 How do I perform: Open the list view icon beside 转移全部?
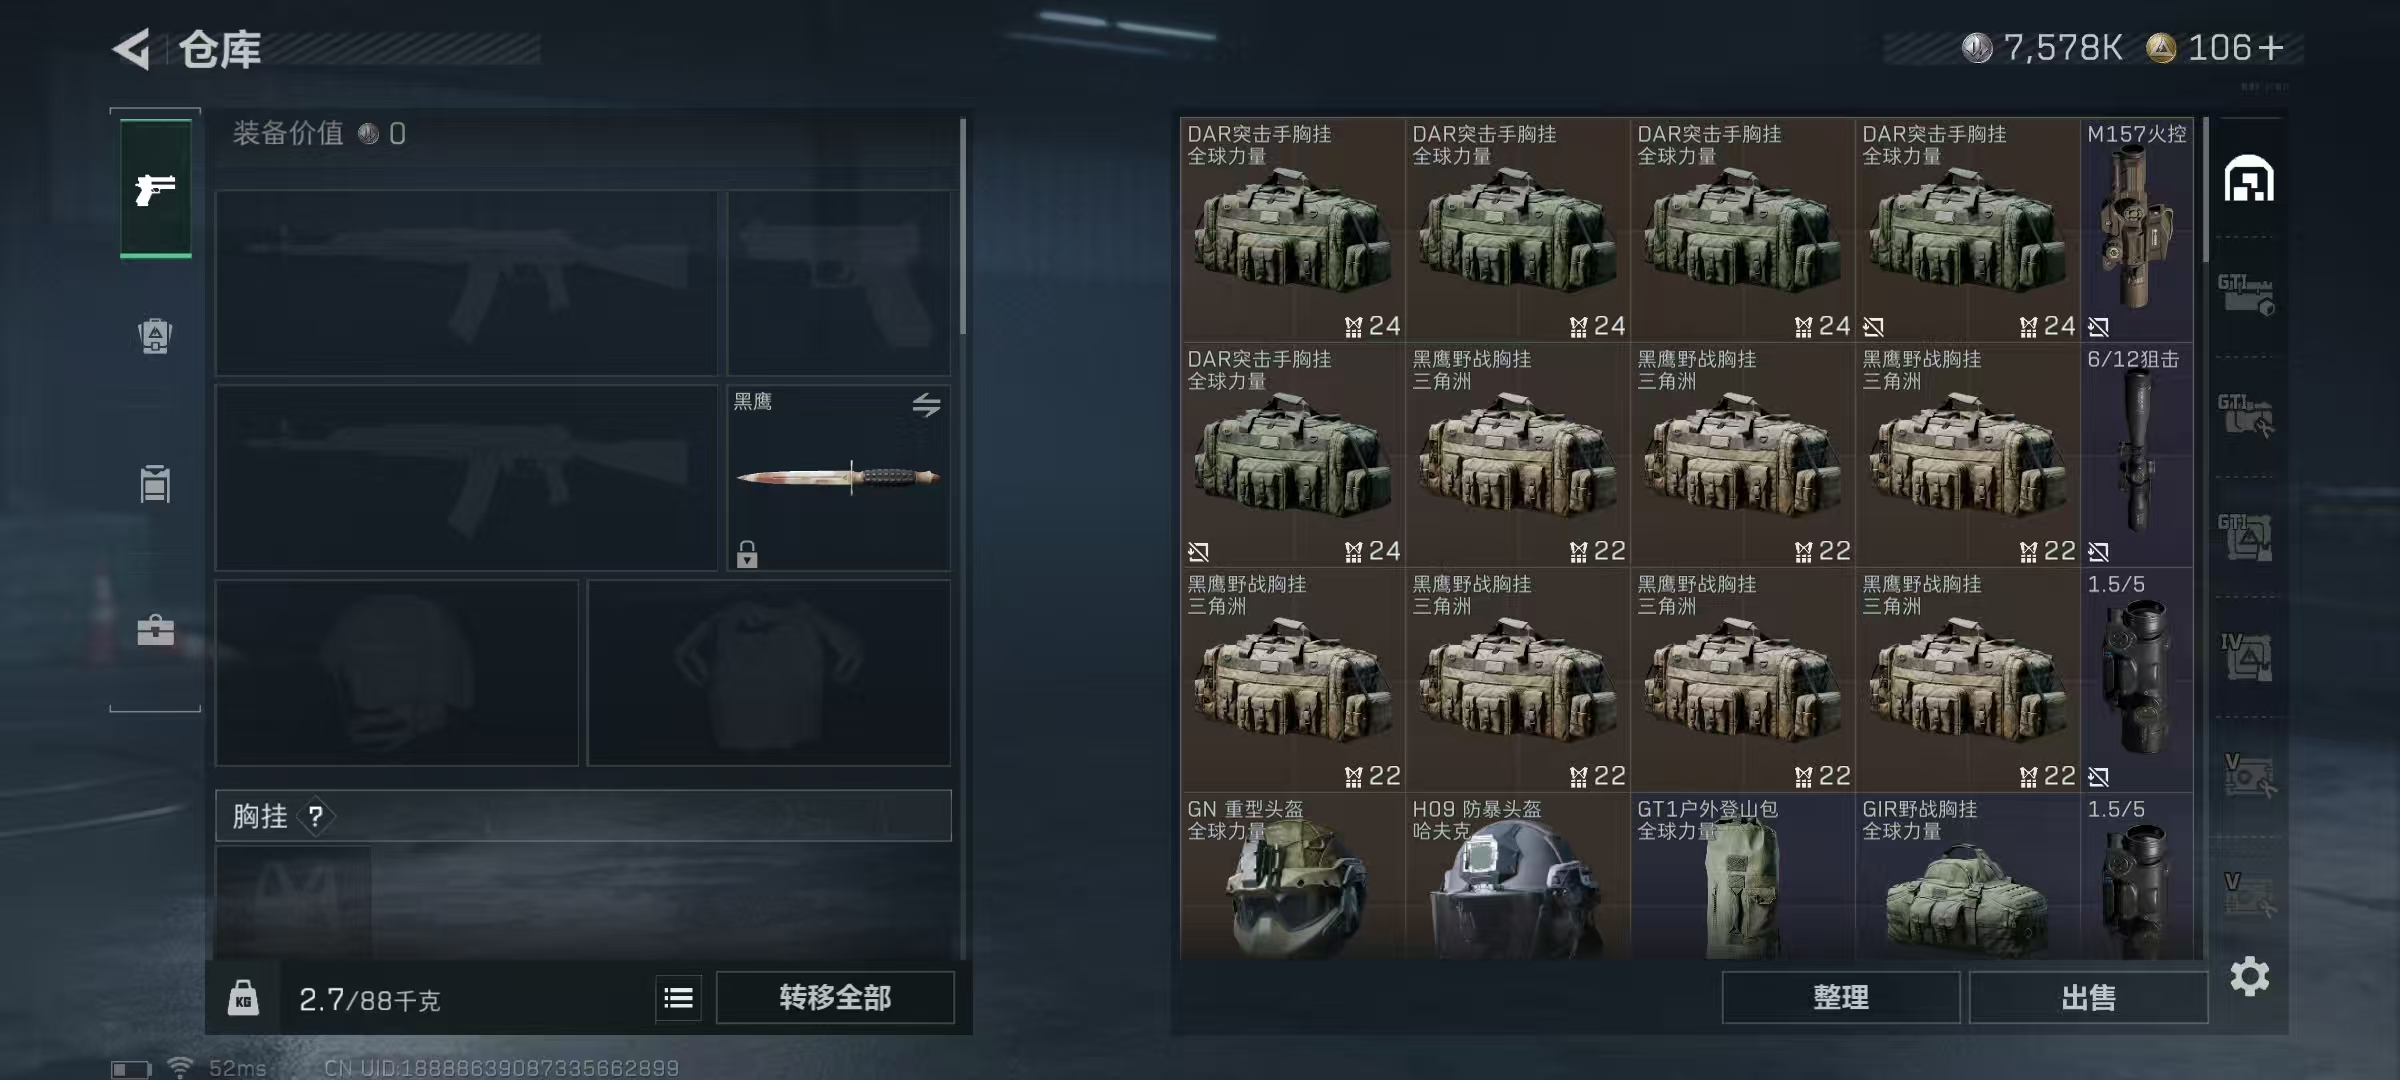coord(679,998)
